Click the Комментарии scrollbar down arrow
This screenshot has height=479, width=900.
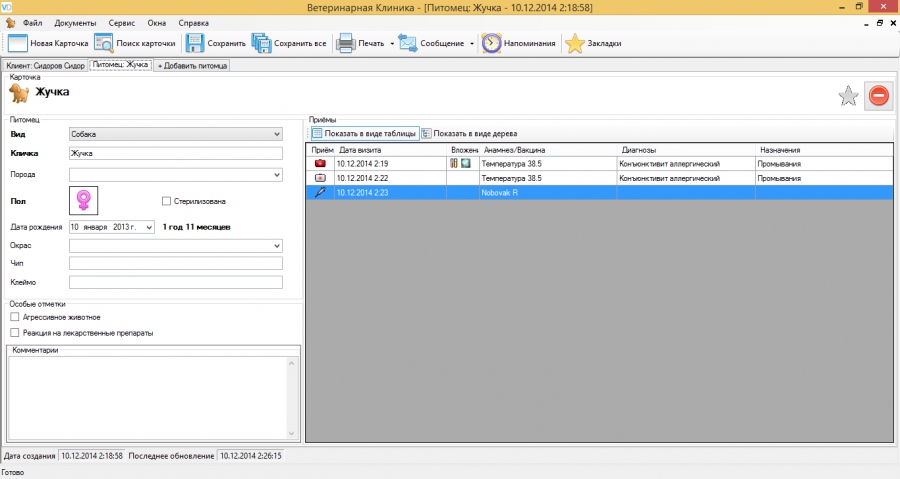292,433
